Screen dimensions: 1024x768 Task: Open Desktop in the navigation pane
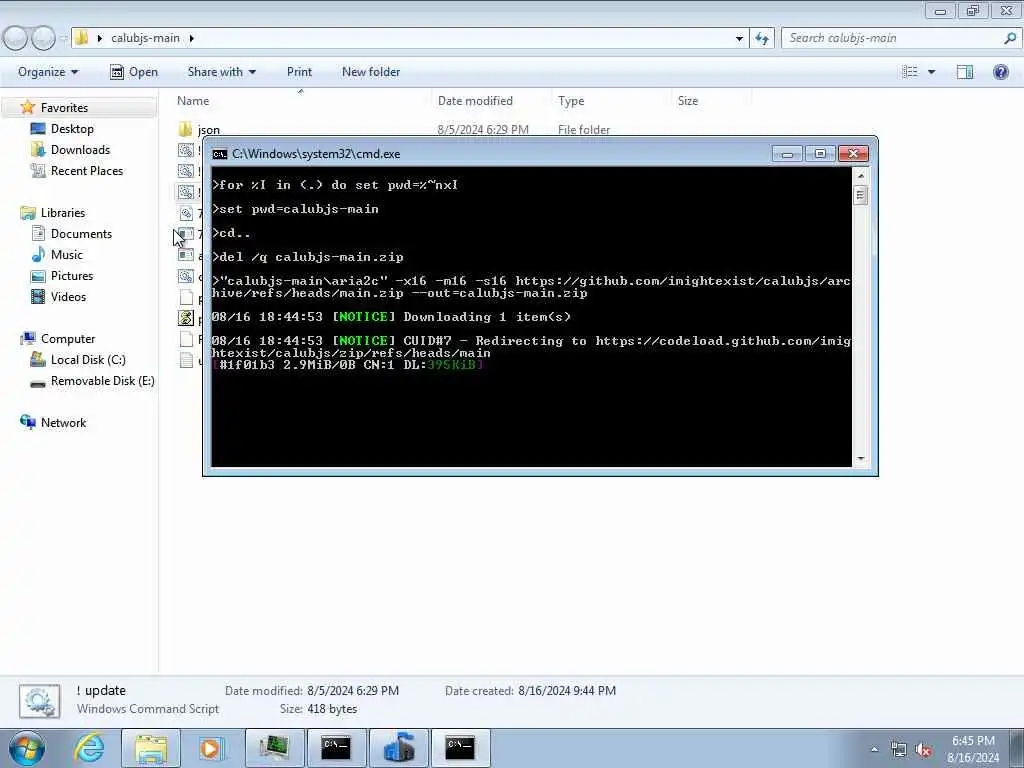tap(72, 129)
